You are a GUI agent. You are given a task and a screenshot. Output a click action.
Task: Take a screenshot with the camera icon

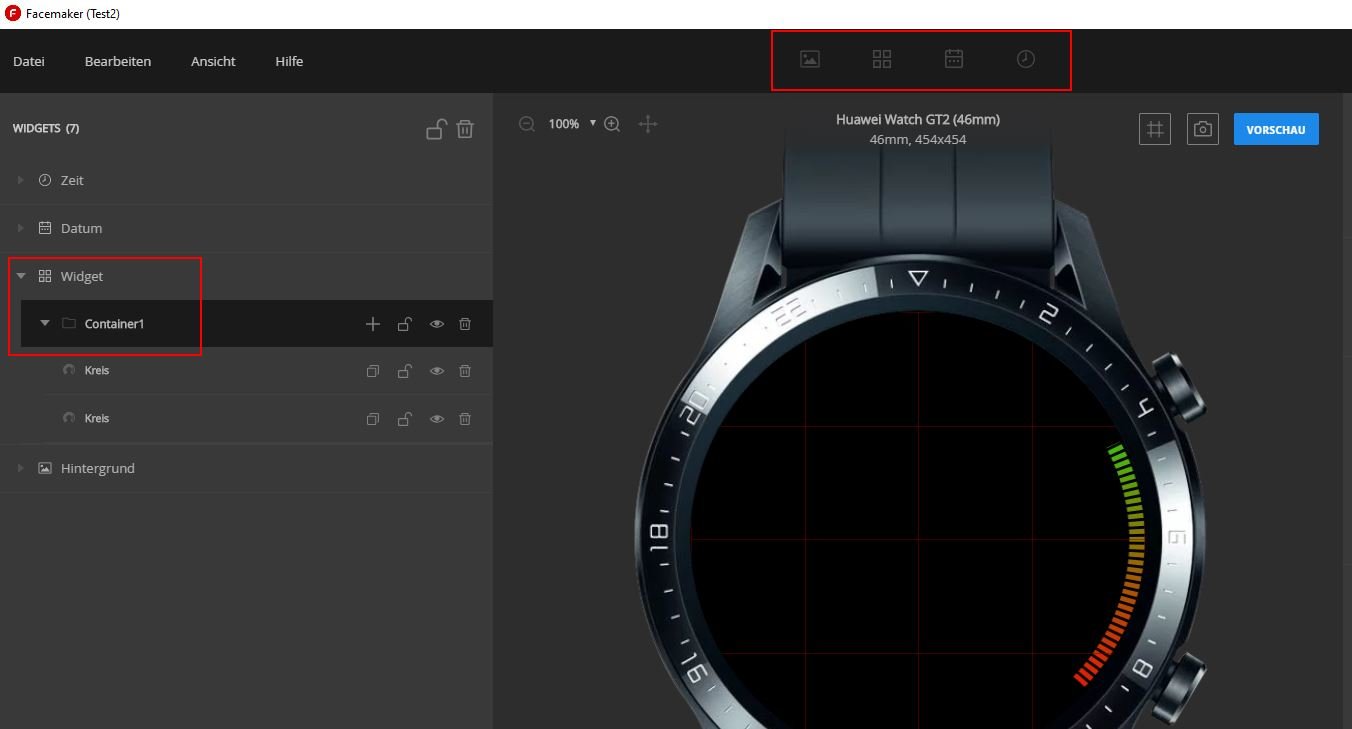click(x=1203, y=129)
